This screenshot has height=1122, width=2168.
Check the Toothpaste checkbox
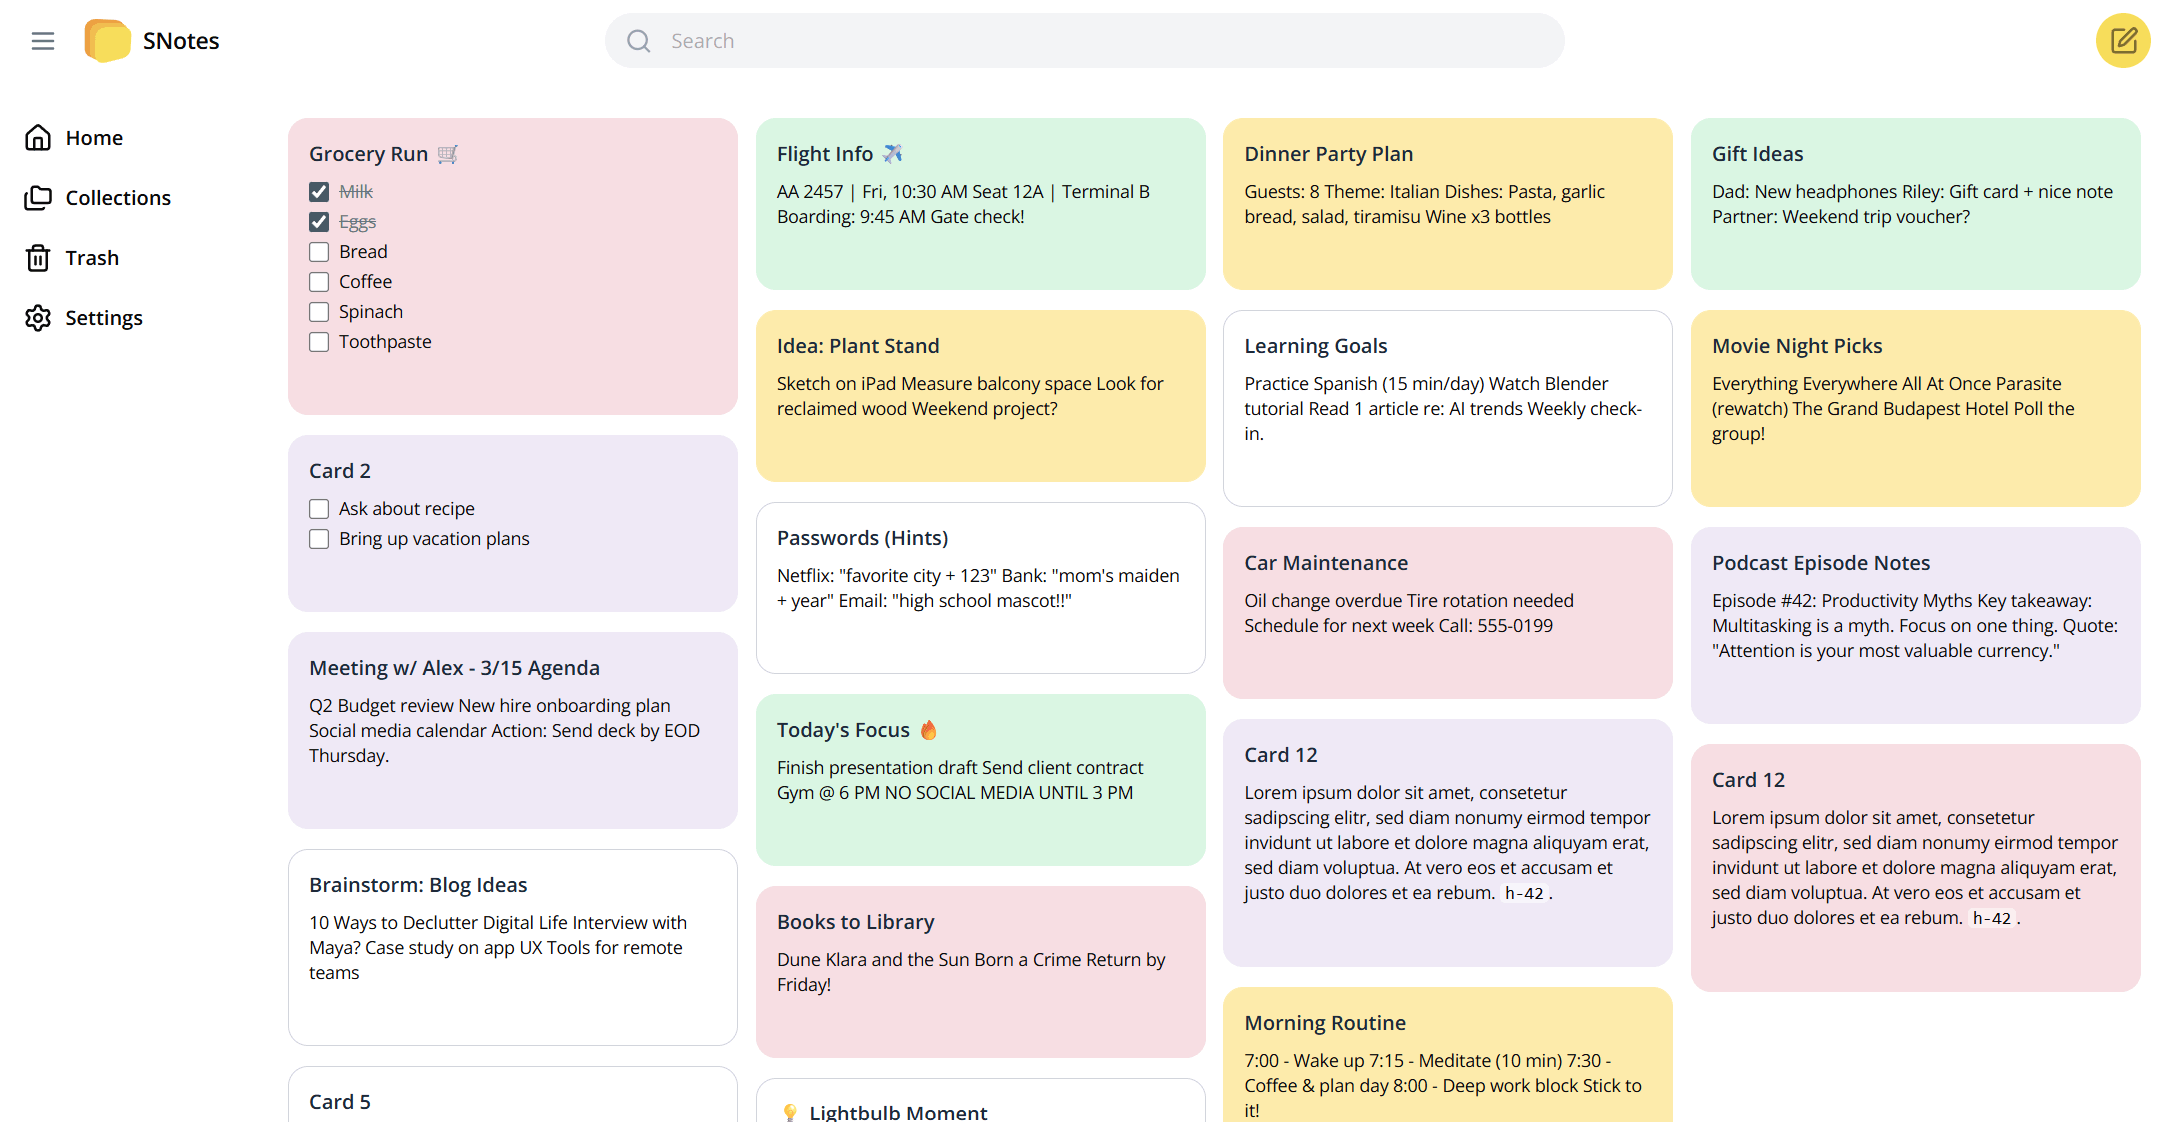tap(319, 342)
